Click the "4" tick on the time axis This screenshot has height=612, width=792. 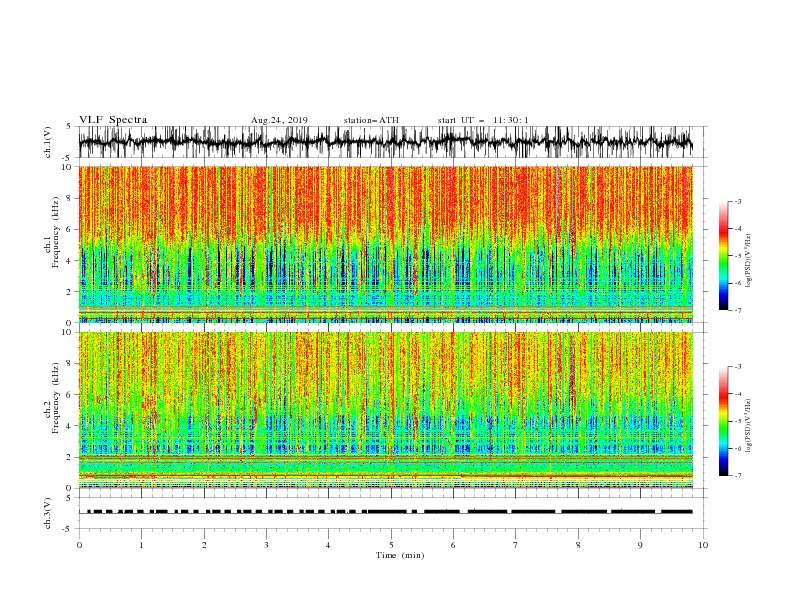[328, 545]
